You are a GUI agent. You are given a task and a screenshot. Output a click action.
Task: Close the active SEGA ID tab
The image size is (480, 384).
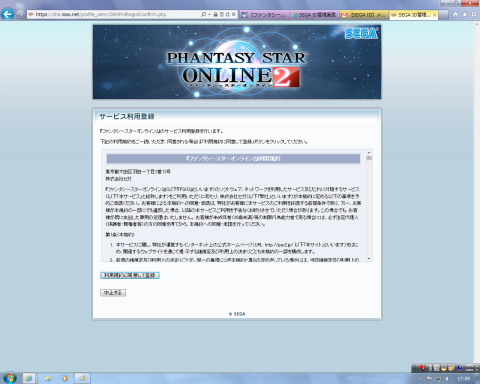(x=434, y=15)
